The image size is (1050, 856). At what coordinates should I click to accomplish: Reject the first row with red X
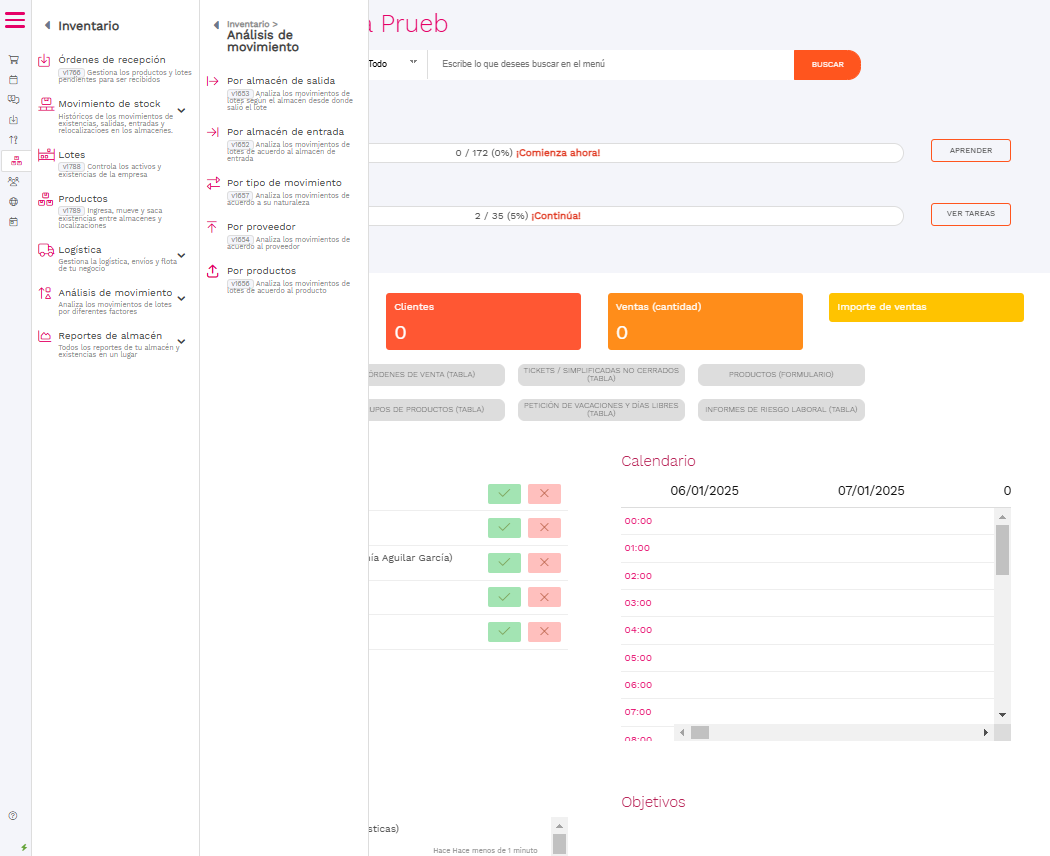pyautogui.click(x=544, y=494)
